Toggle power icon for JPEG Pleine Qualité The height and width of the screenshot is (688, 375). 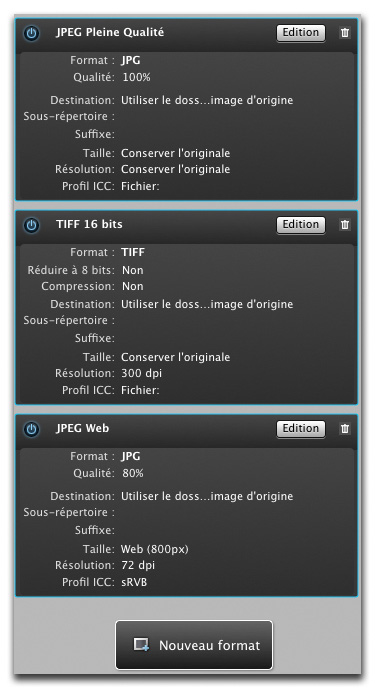coord(31,33)
